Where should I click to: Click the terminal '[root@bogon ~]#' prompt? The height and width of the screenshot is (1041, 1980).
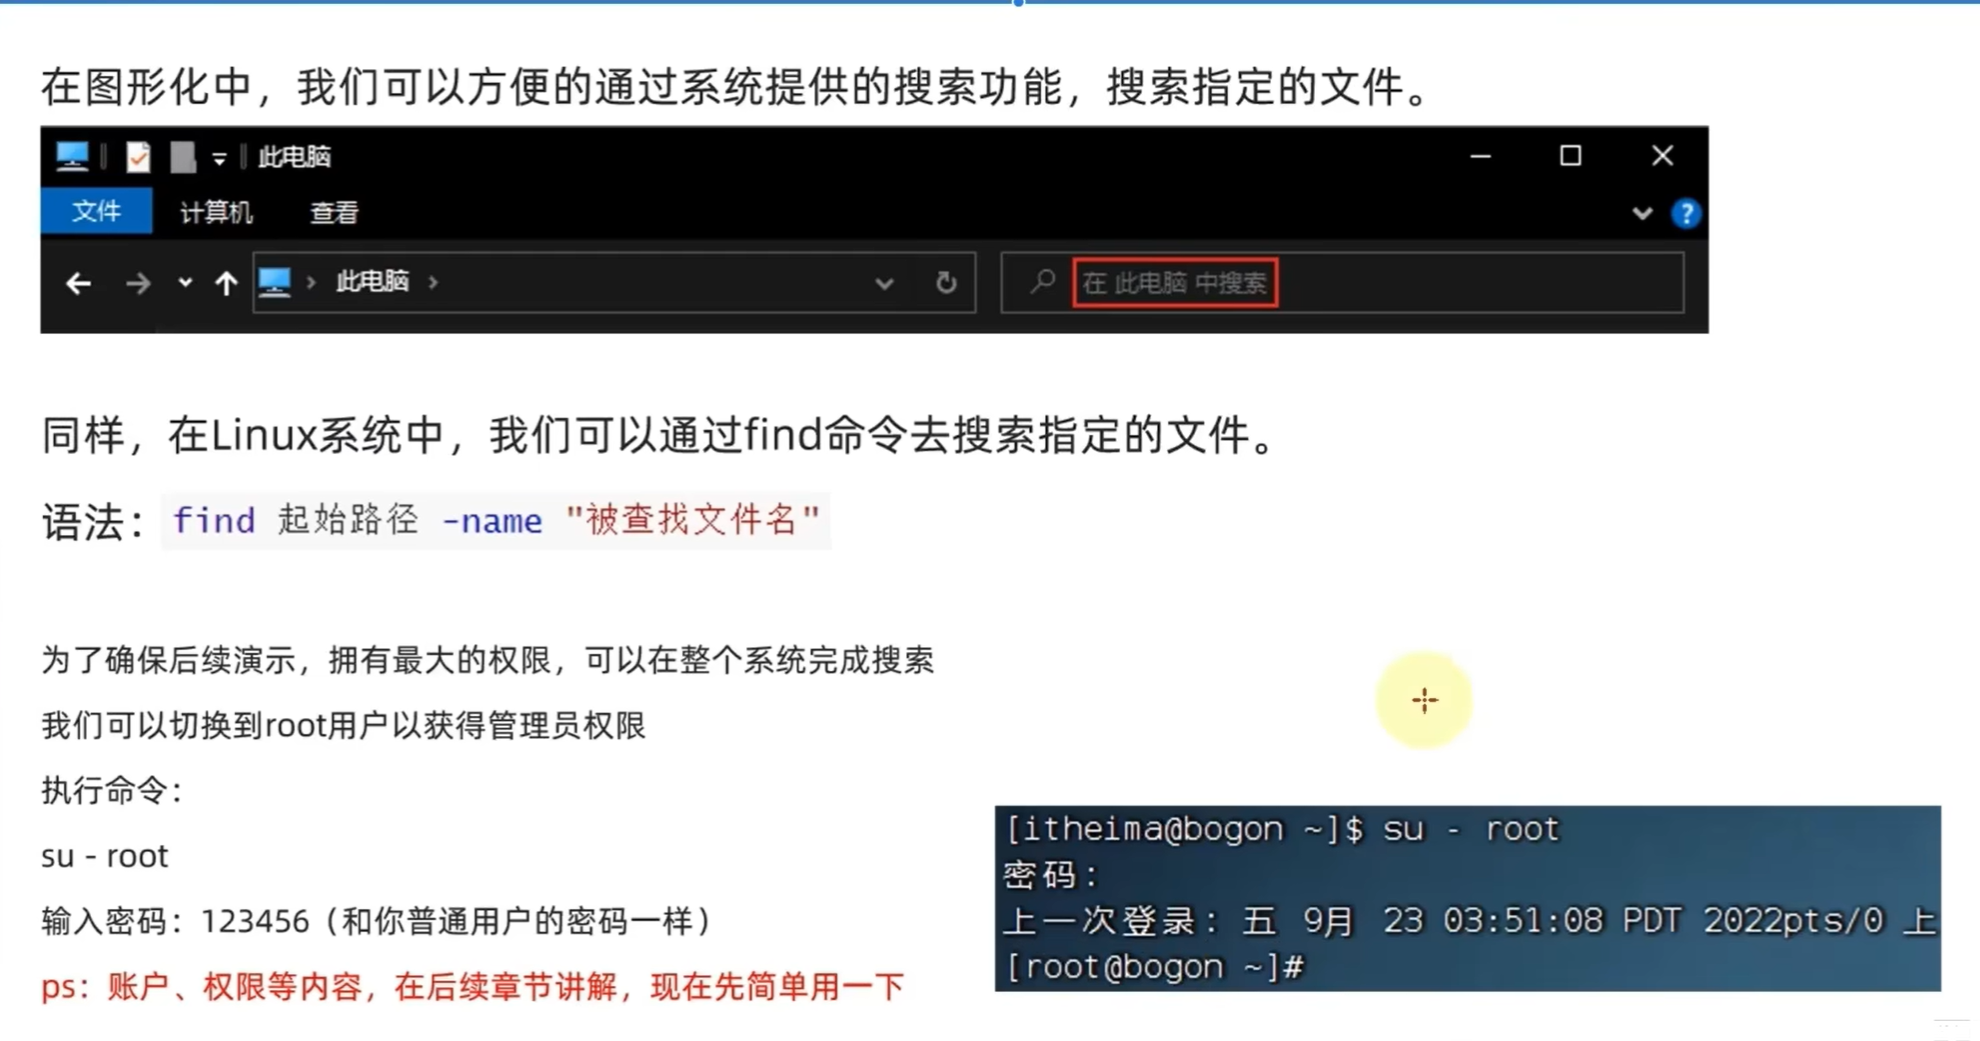pos(1155,967)
